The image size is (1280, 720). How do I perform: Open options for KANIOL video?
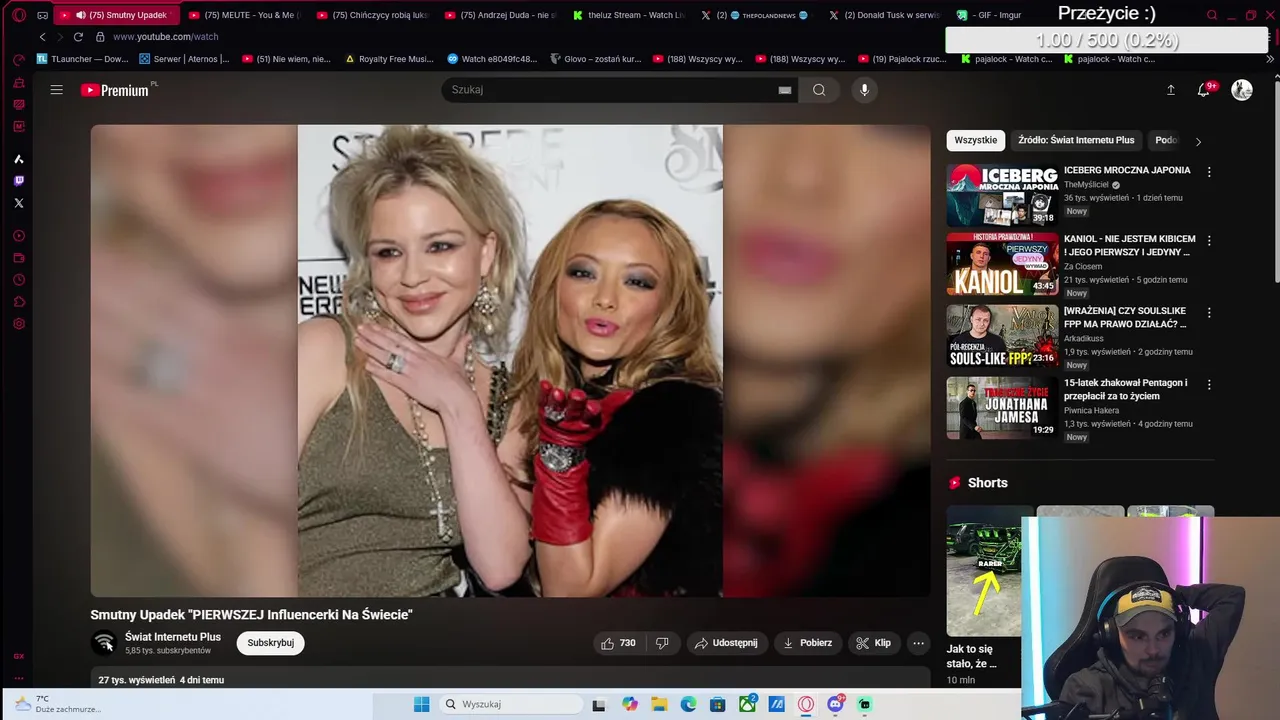coord(1209,241)
